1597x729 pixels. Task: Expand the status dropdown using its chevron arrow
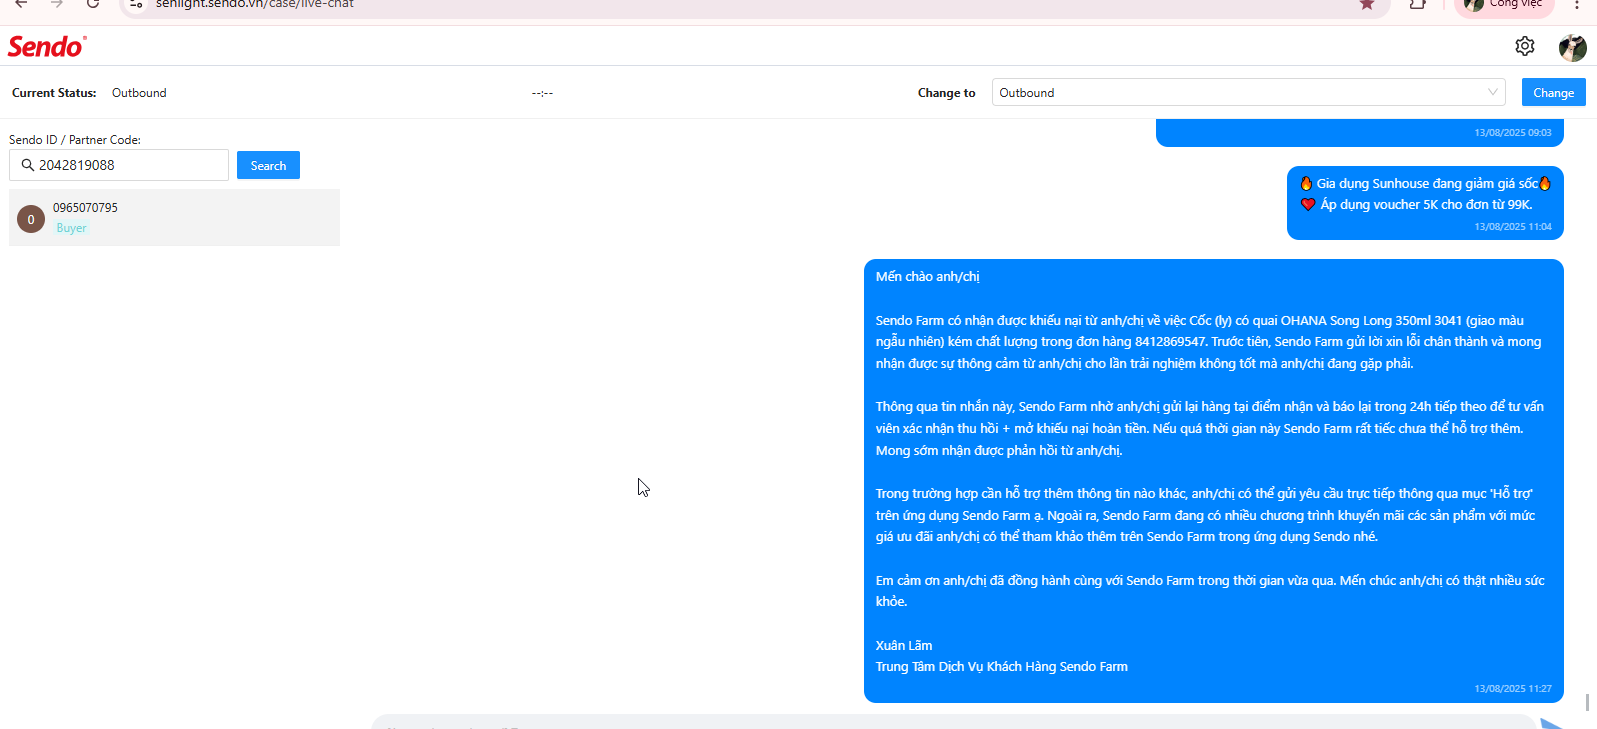click(1493, 92)
